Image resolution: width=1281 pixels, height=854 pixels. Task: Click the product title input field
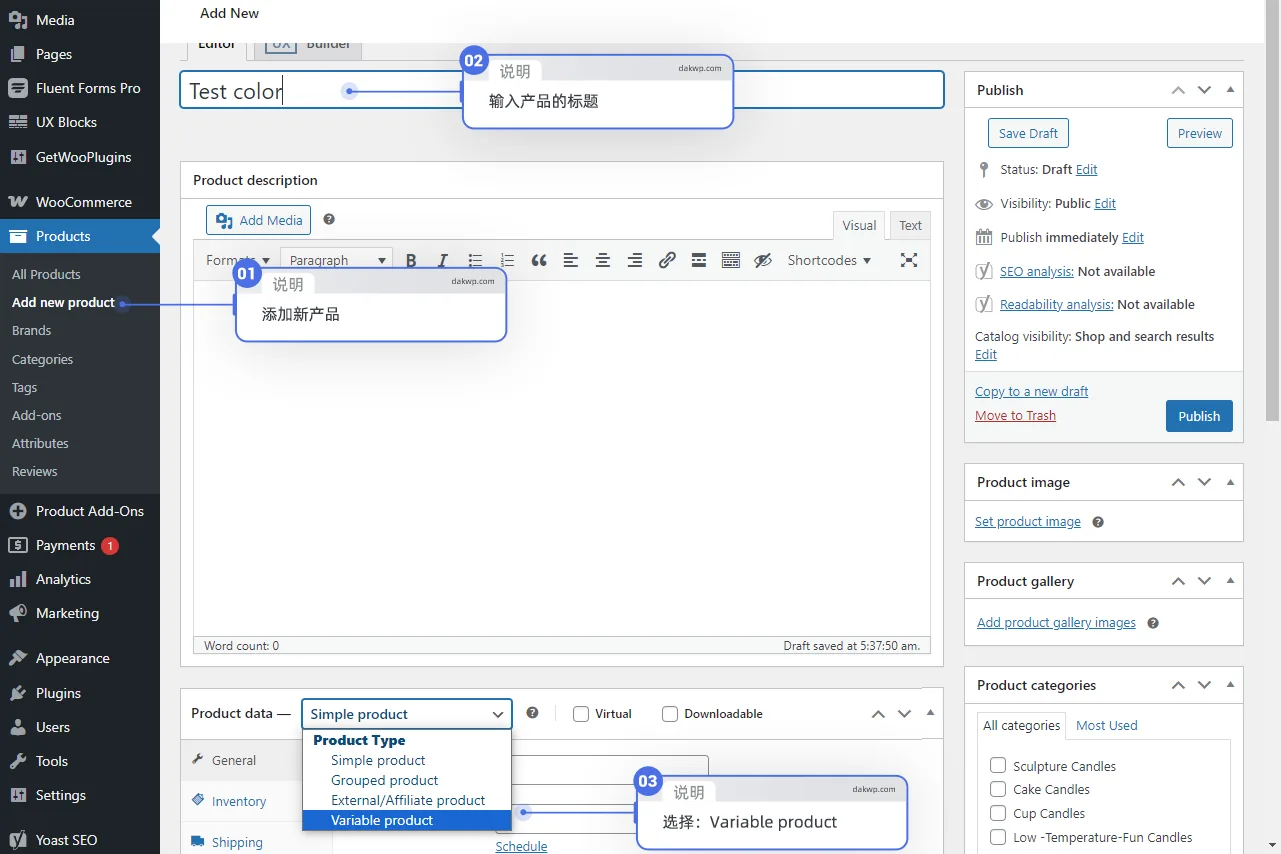[562, 90]
